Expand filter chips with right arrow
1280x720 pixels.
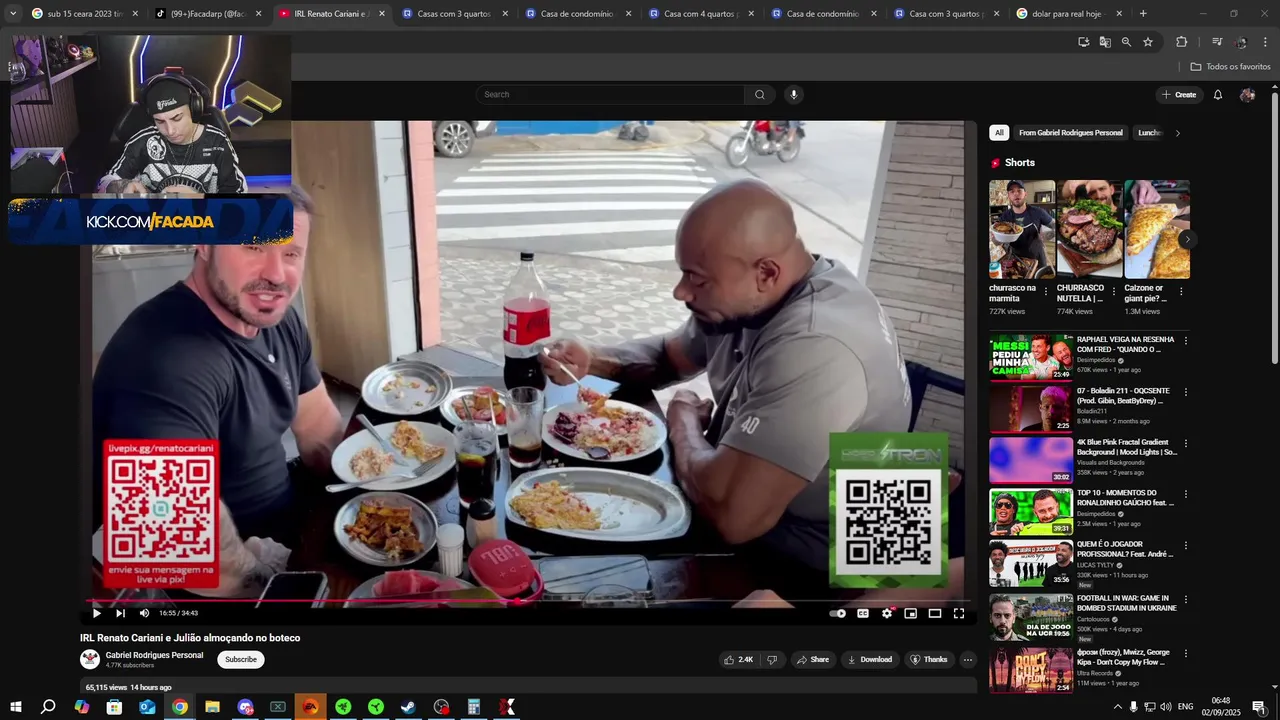pos(1178,133)
